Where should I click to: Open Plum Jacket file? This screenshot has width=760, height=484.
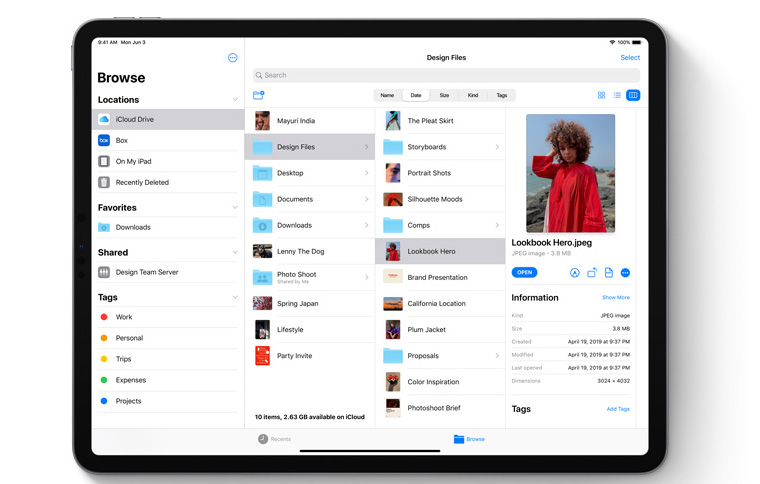tap(441, 329)
